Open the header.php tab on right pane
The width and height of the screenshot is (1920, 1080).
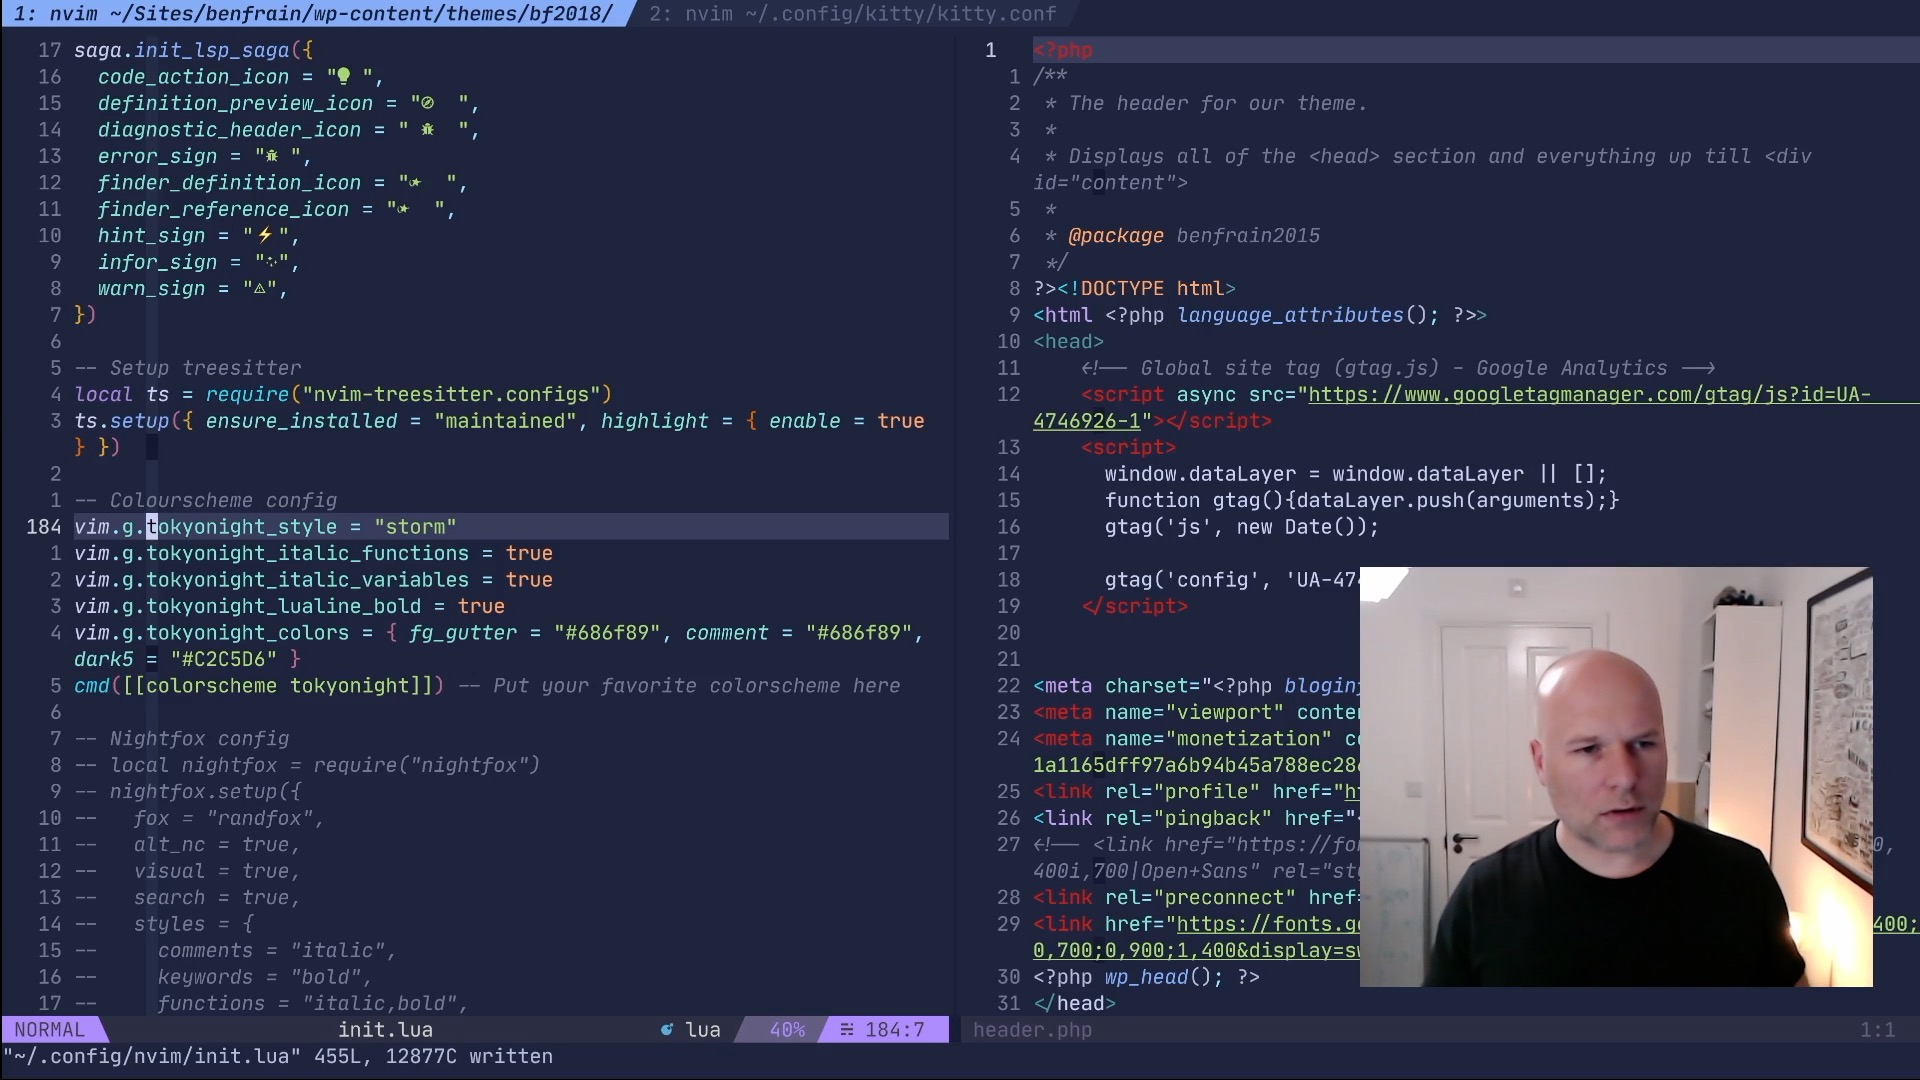[1033, 1030]
